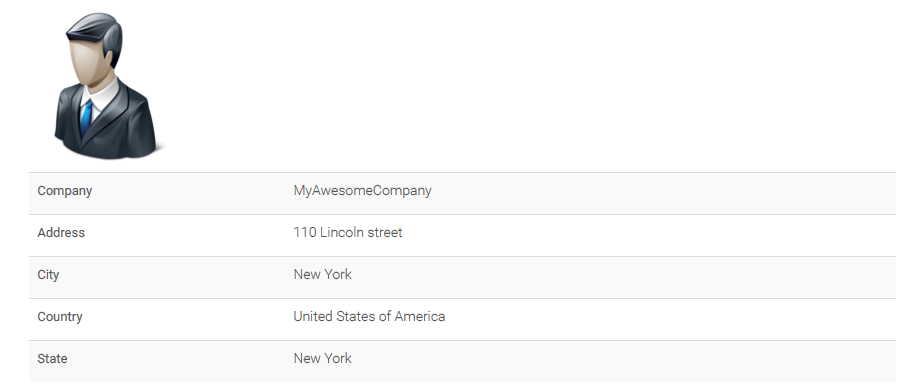Click the avatar's head in profile picture
This screenshot has height=383, width=917.
click(95, 51)
